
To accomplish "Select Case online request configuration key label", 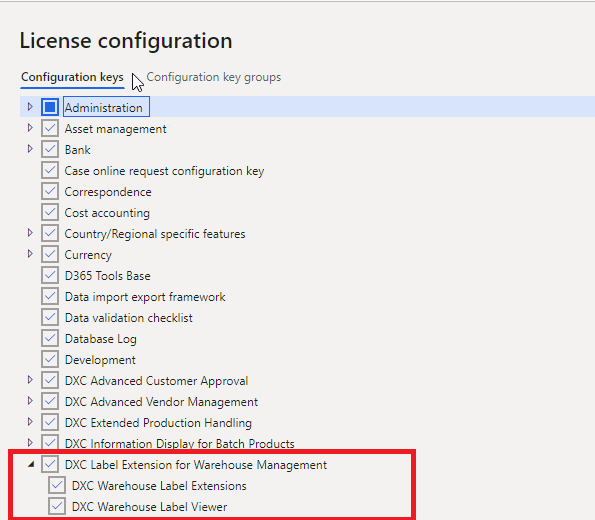I will pyautogui.click(x=164, y=171).
